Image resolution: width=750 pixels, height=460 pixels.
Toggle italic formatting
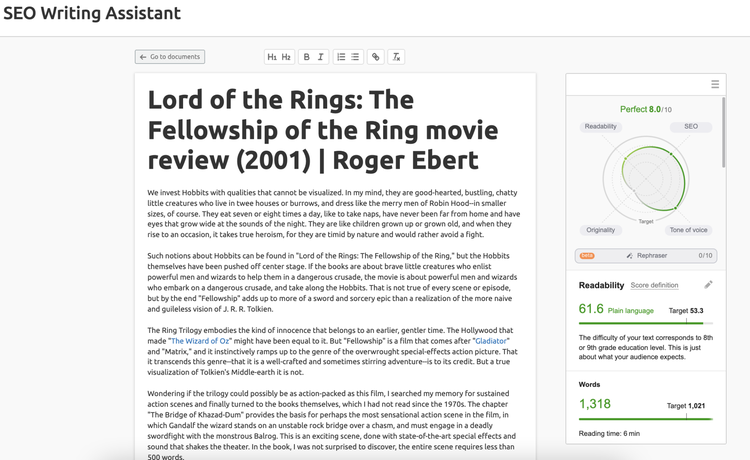tap(320, 57)
